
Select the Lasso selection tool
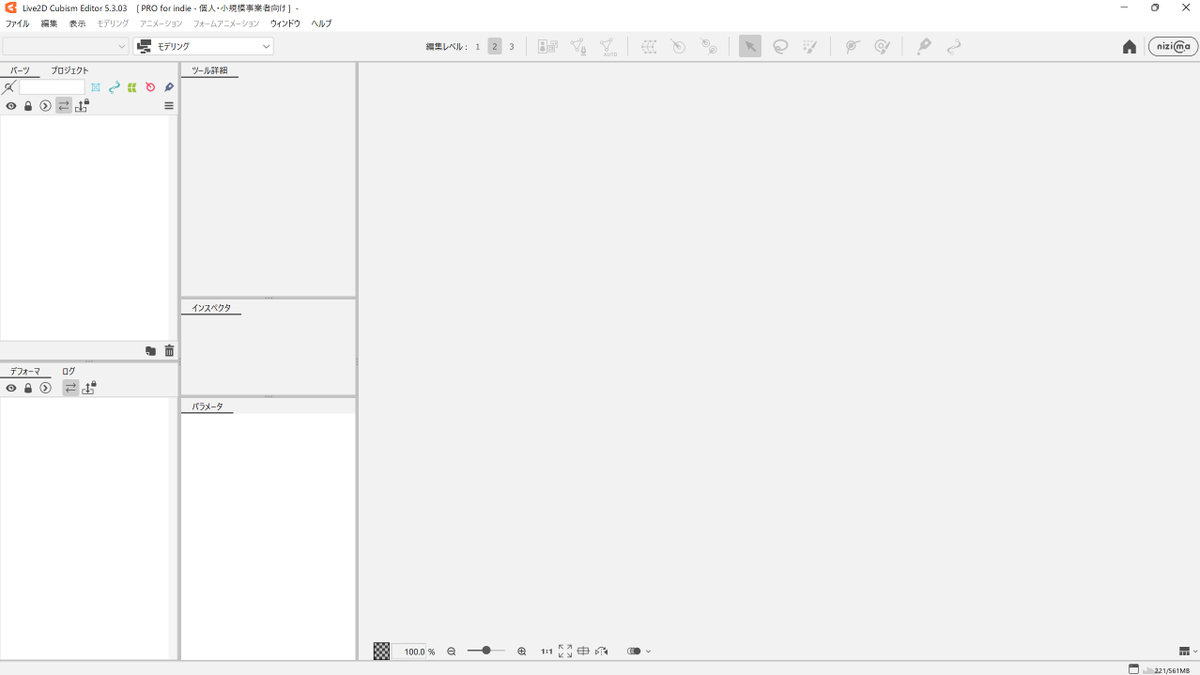tap(780, 46)
